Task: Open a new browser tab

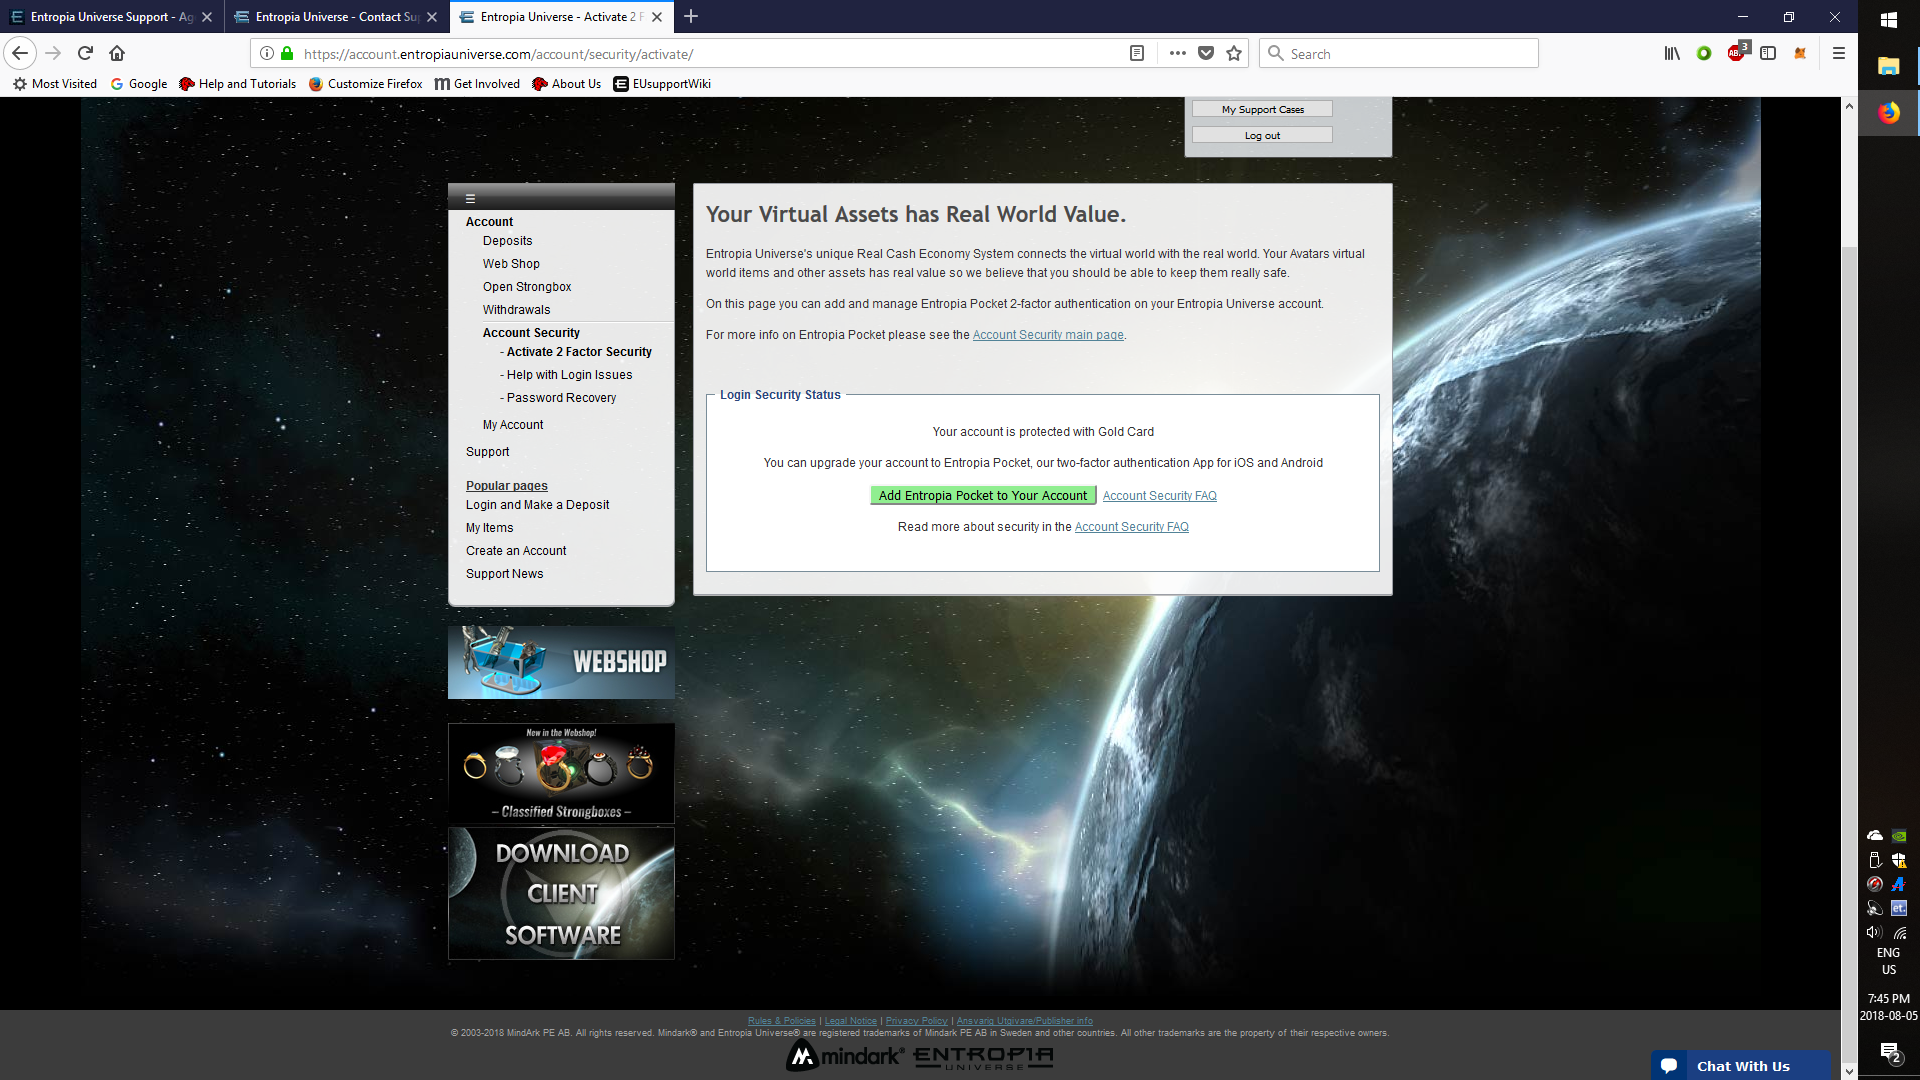Action: pyautogui.click(x=691, y=16)
